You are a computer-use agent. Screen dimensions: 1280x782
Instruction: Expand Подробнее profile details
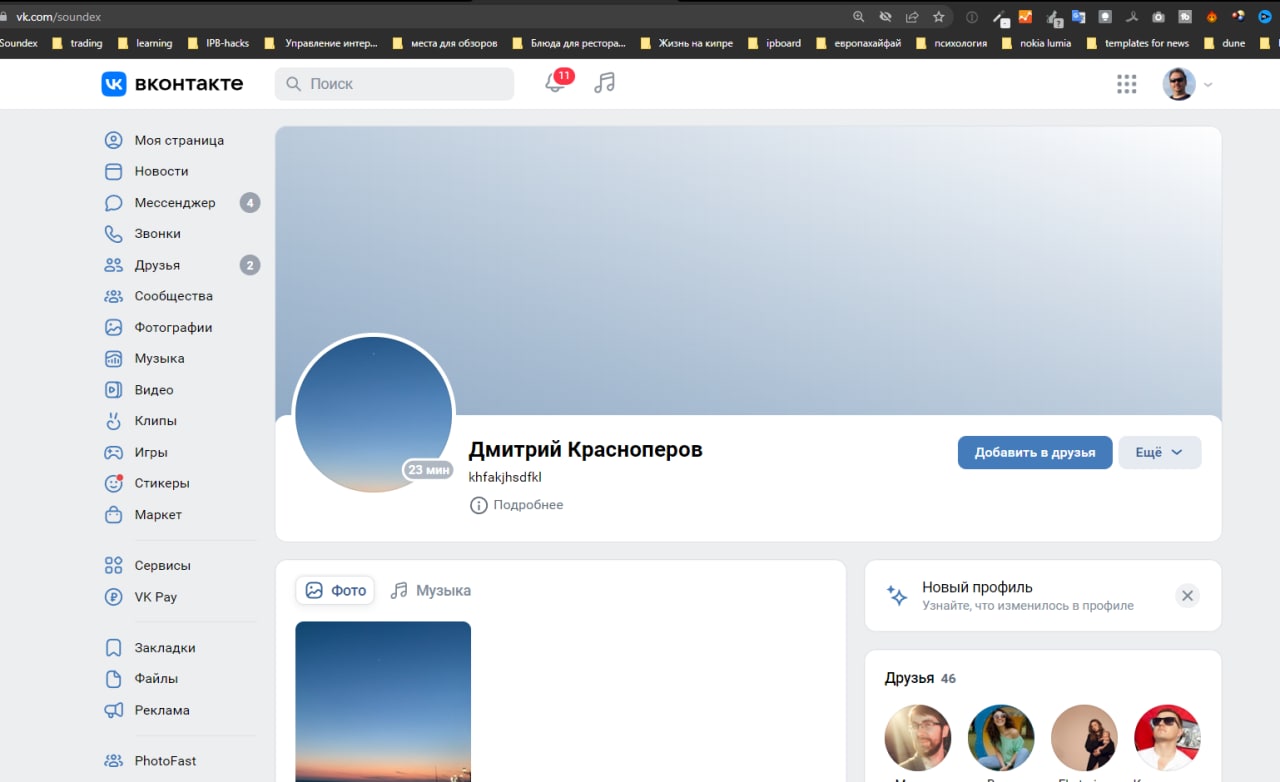tap(517, 505)
